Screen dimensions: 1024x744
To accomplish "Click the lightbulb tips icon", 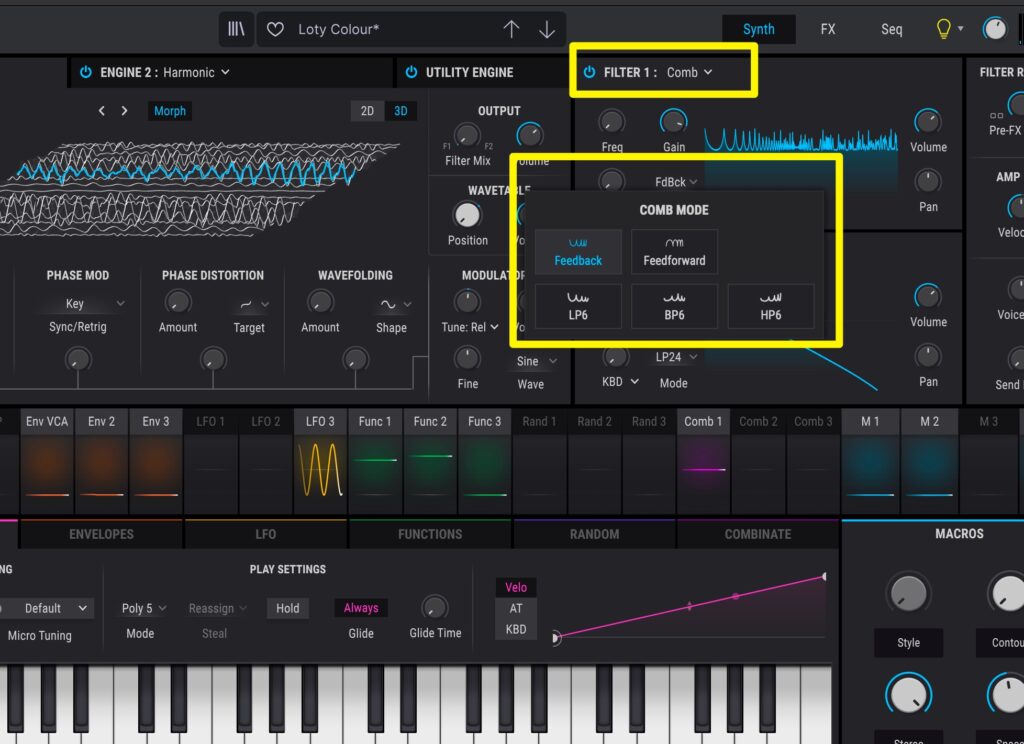I will (943, 29).
